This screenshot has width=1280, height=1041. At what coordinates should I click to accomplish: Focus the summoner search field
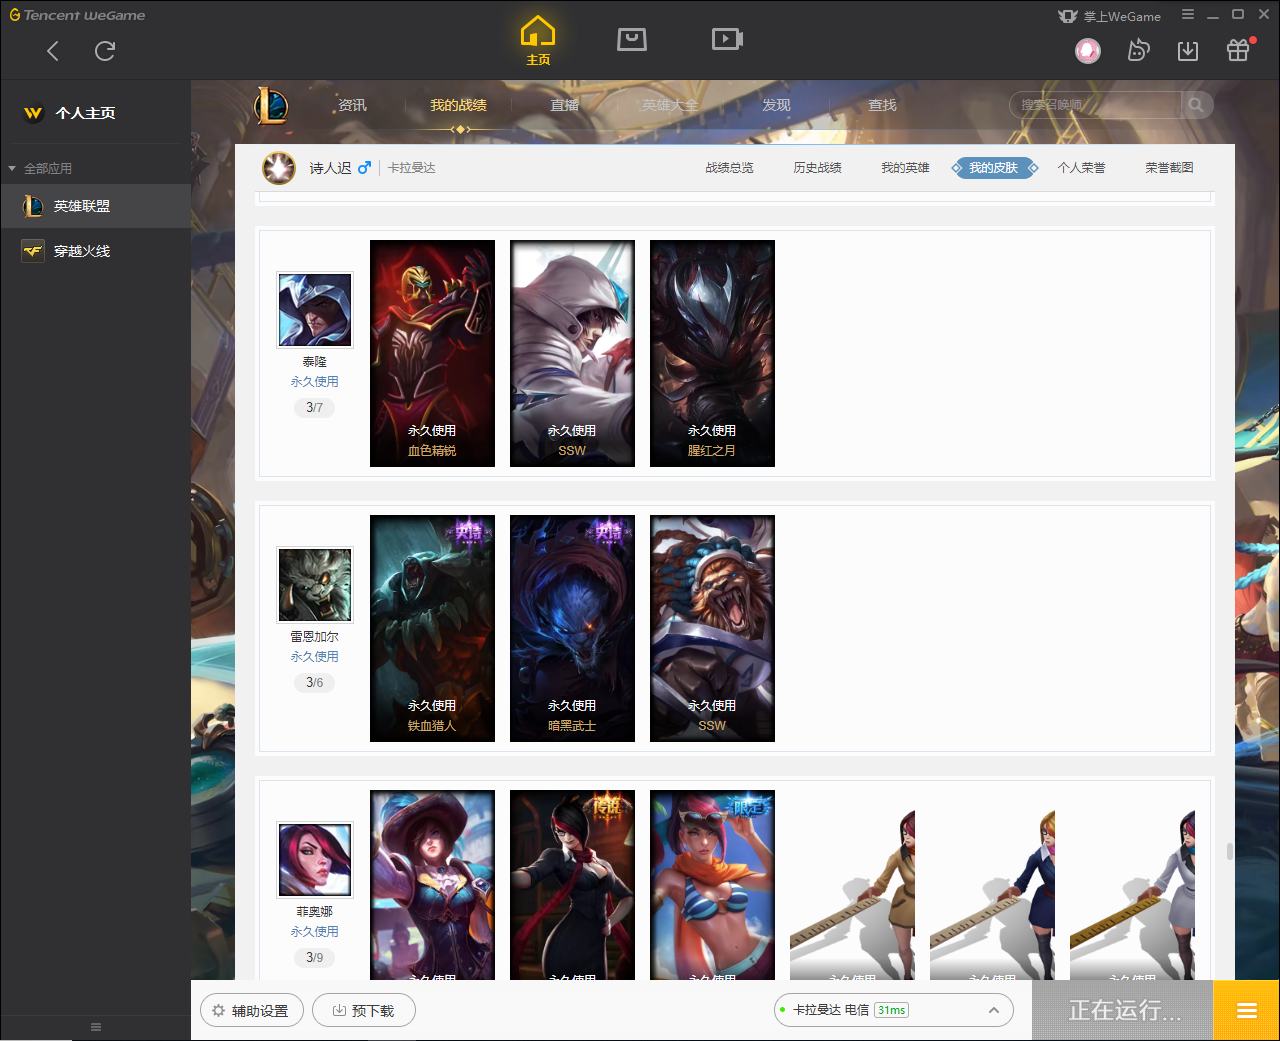coord(1097,105)
